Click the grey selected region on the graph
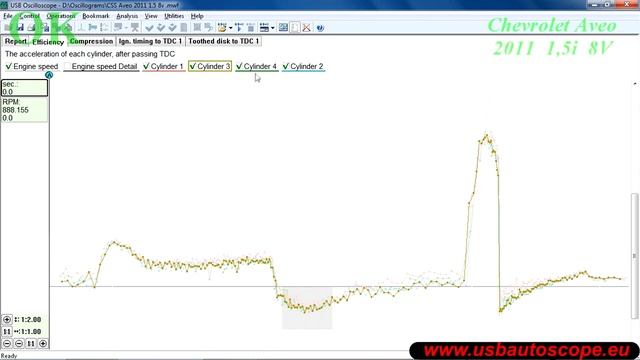The height and width of the screenshot is (360, 640). click(307, 308)
